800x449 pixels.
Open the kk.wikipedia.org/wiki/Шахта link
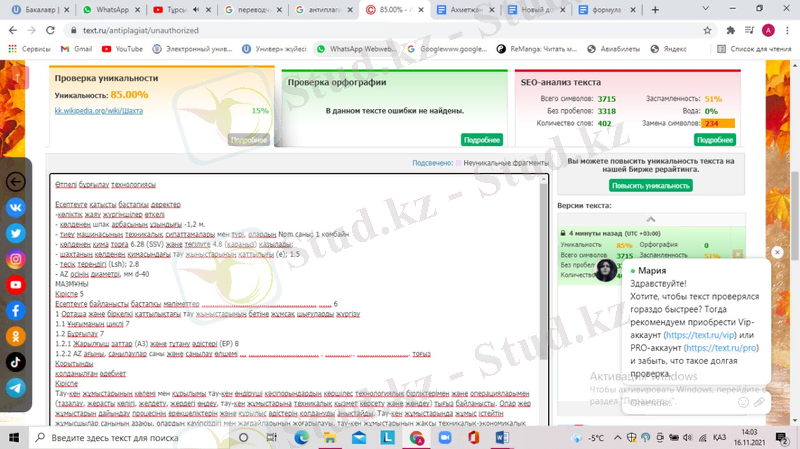99,111
